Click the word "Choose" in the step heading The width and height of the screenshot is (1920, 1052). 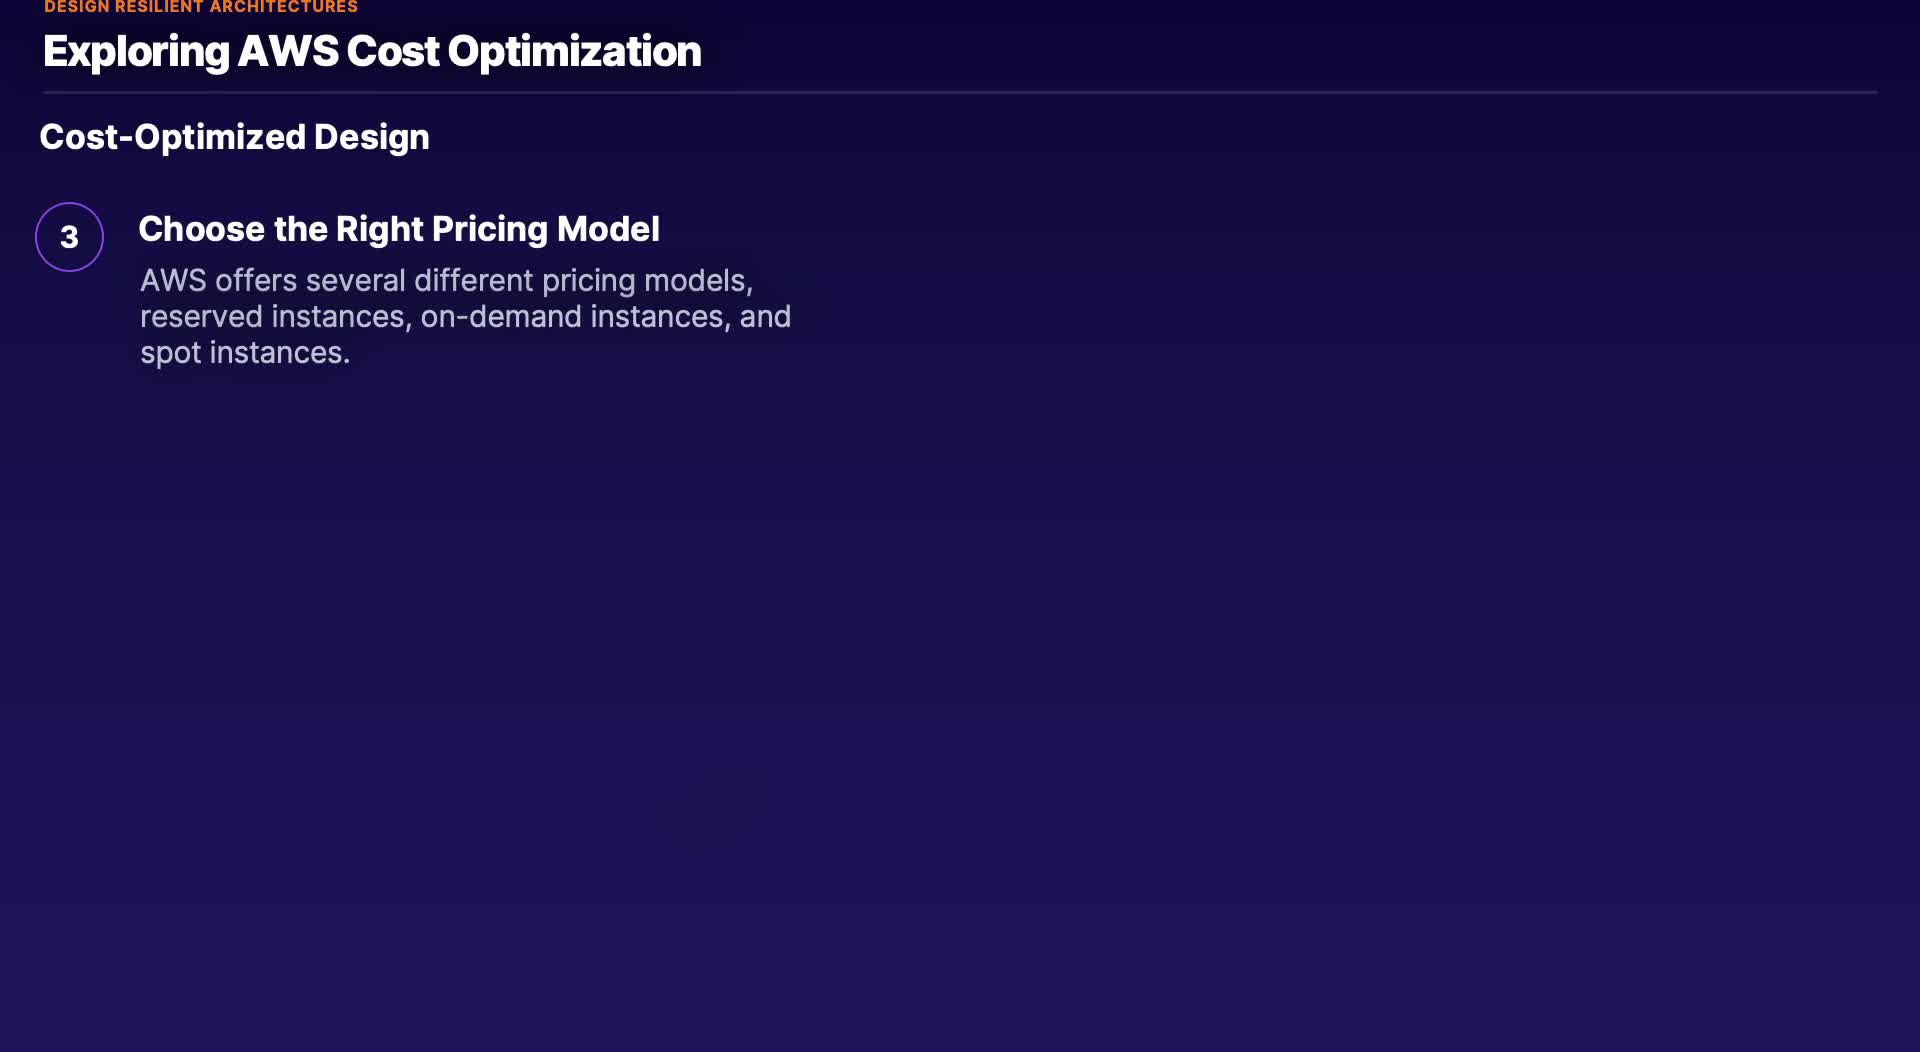[x=201, y=229]
